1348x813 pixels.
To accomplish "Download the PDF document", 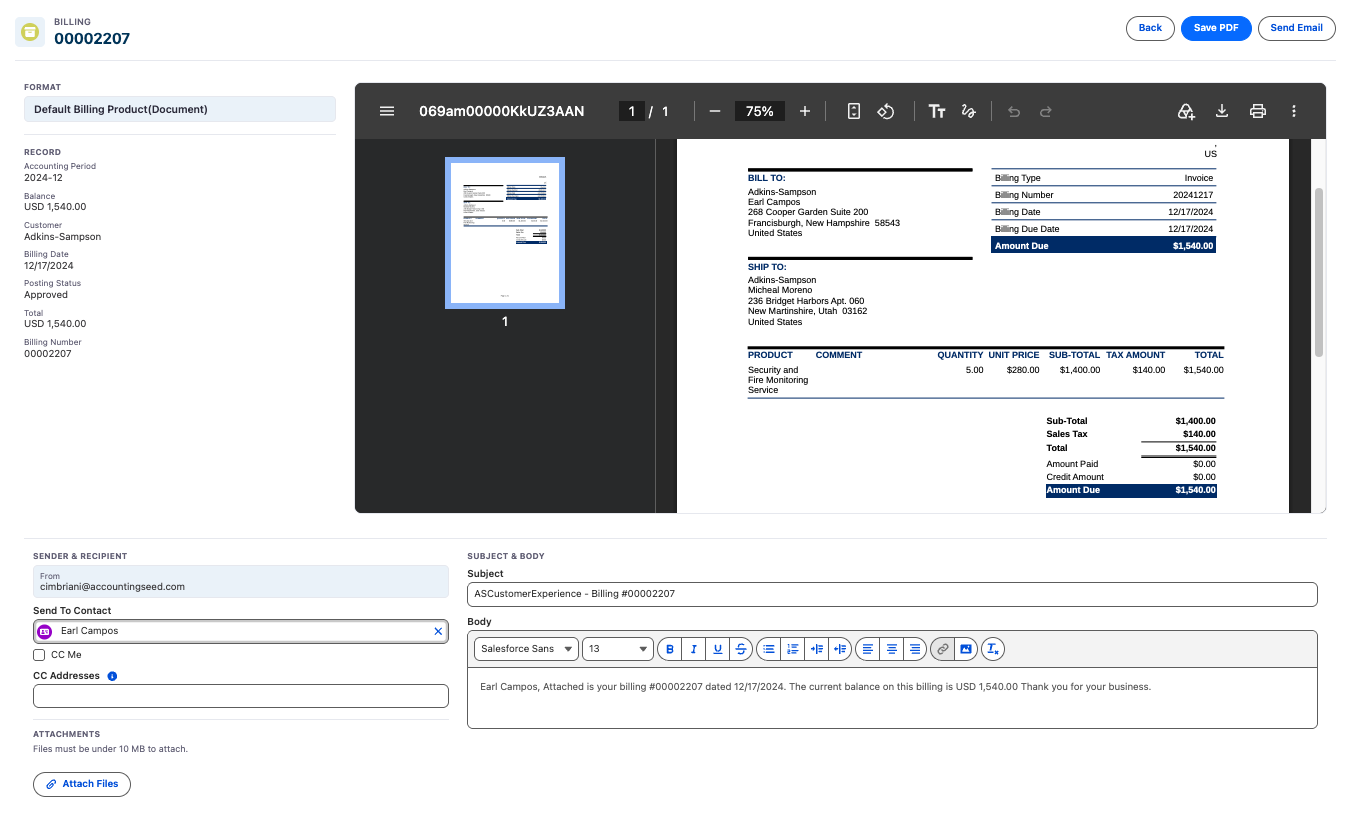I will (1222, 111).
